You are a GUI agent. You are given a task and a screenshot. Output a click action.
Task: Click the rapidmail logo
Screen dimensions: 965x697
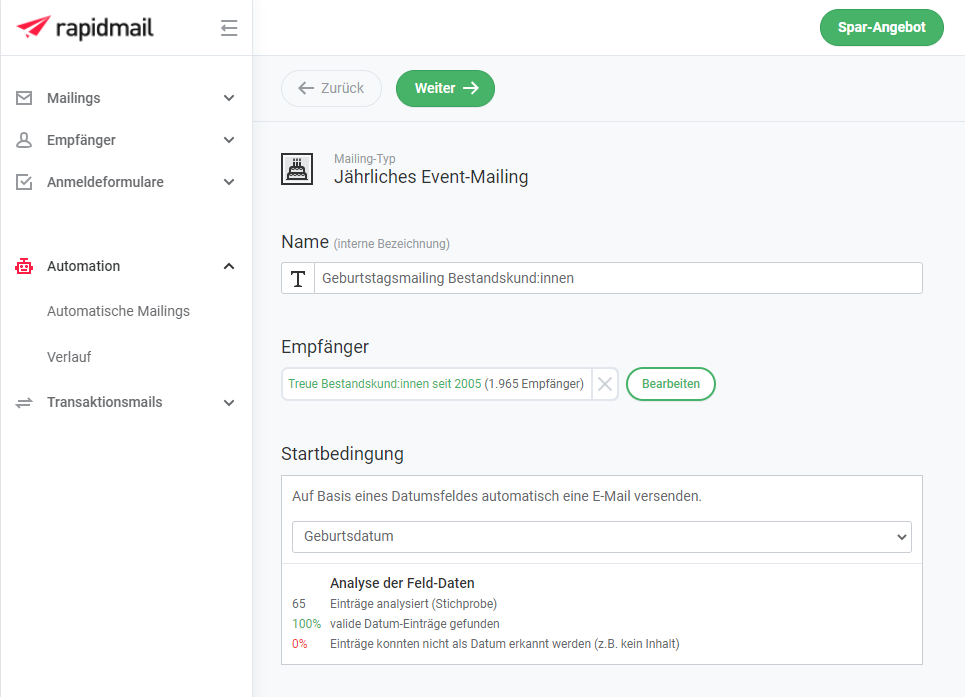pos(85,27)
